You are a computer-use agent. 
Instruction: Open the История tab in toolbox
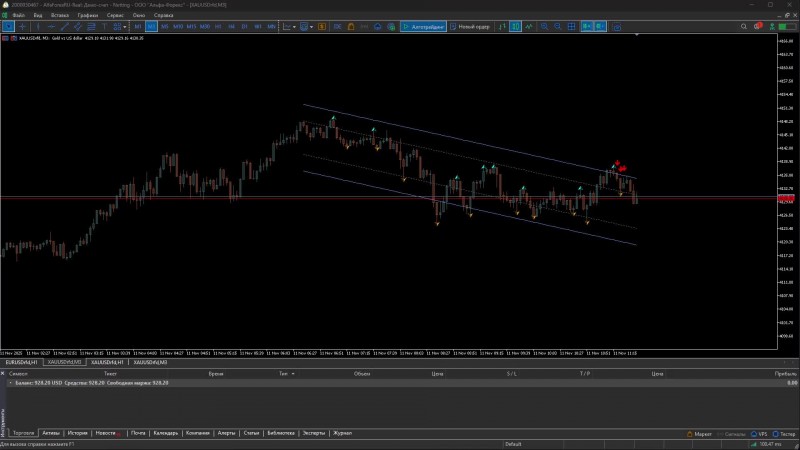[x=78, y=433]
